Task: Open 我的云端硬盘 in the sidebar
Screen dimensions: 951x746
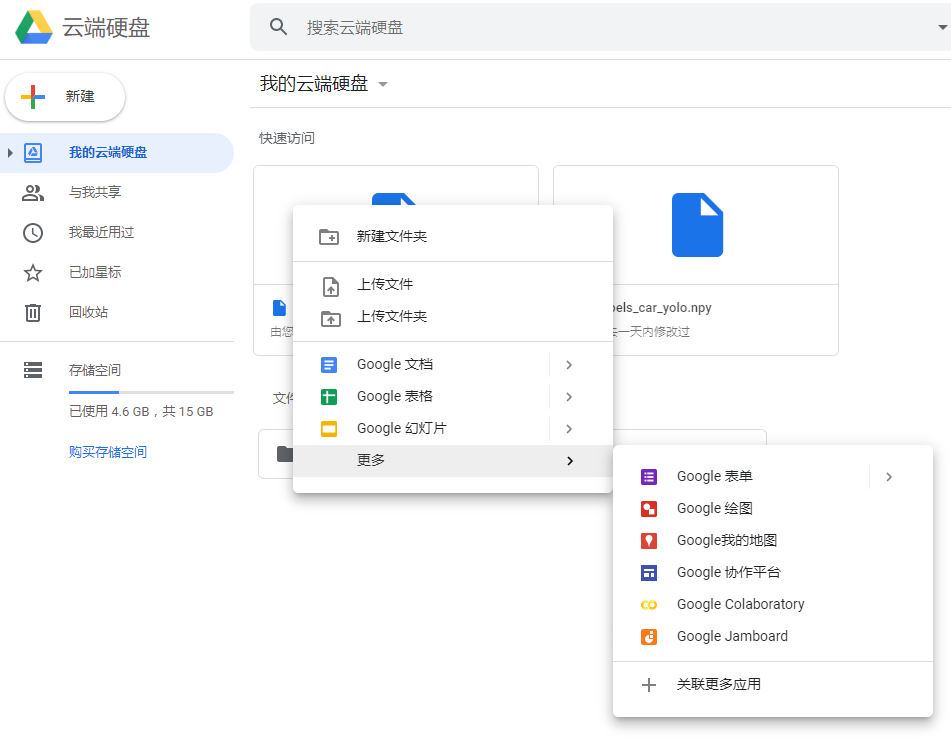Action: coord(116,153)
